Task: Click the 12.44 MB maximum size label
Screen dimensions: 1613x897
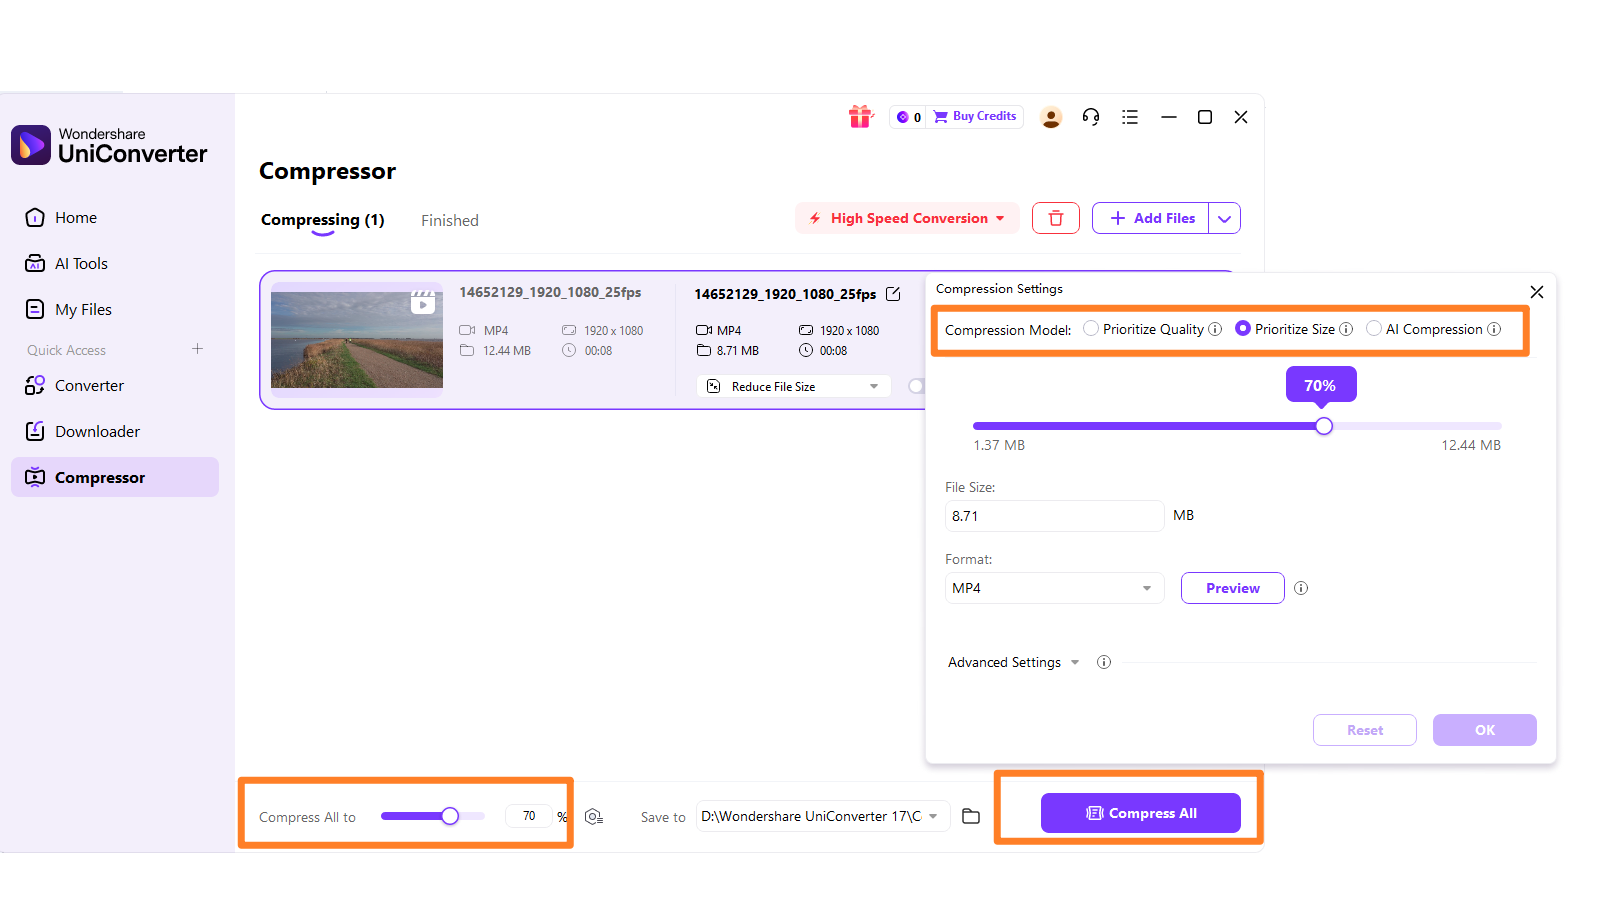Action: (1470, 445)
